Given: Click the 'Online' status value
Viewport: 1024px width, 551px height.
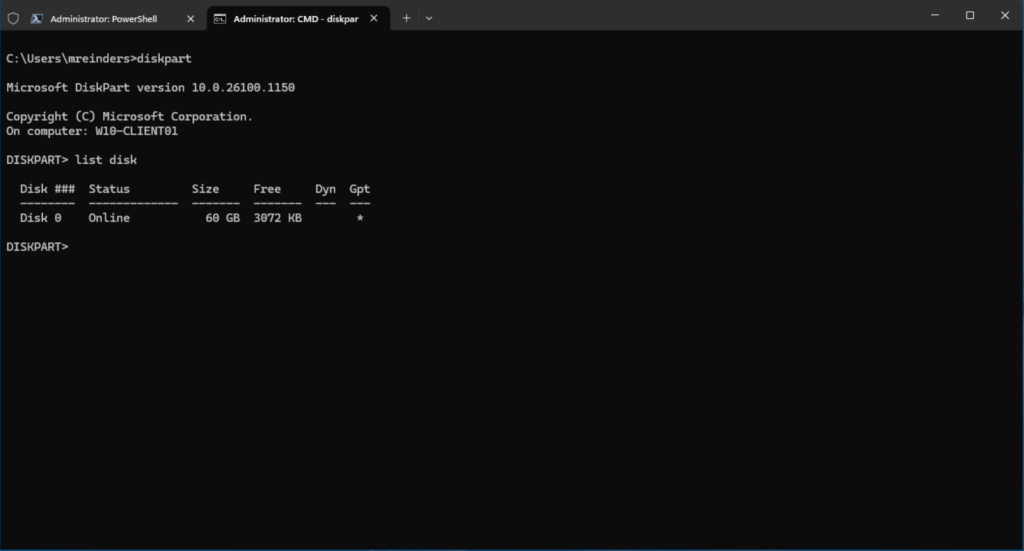Looking at the screenshot, I should point(109,218).
